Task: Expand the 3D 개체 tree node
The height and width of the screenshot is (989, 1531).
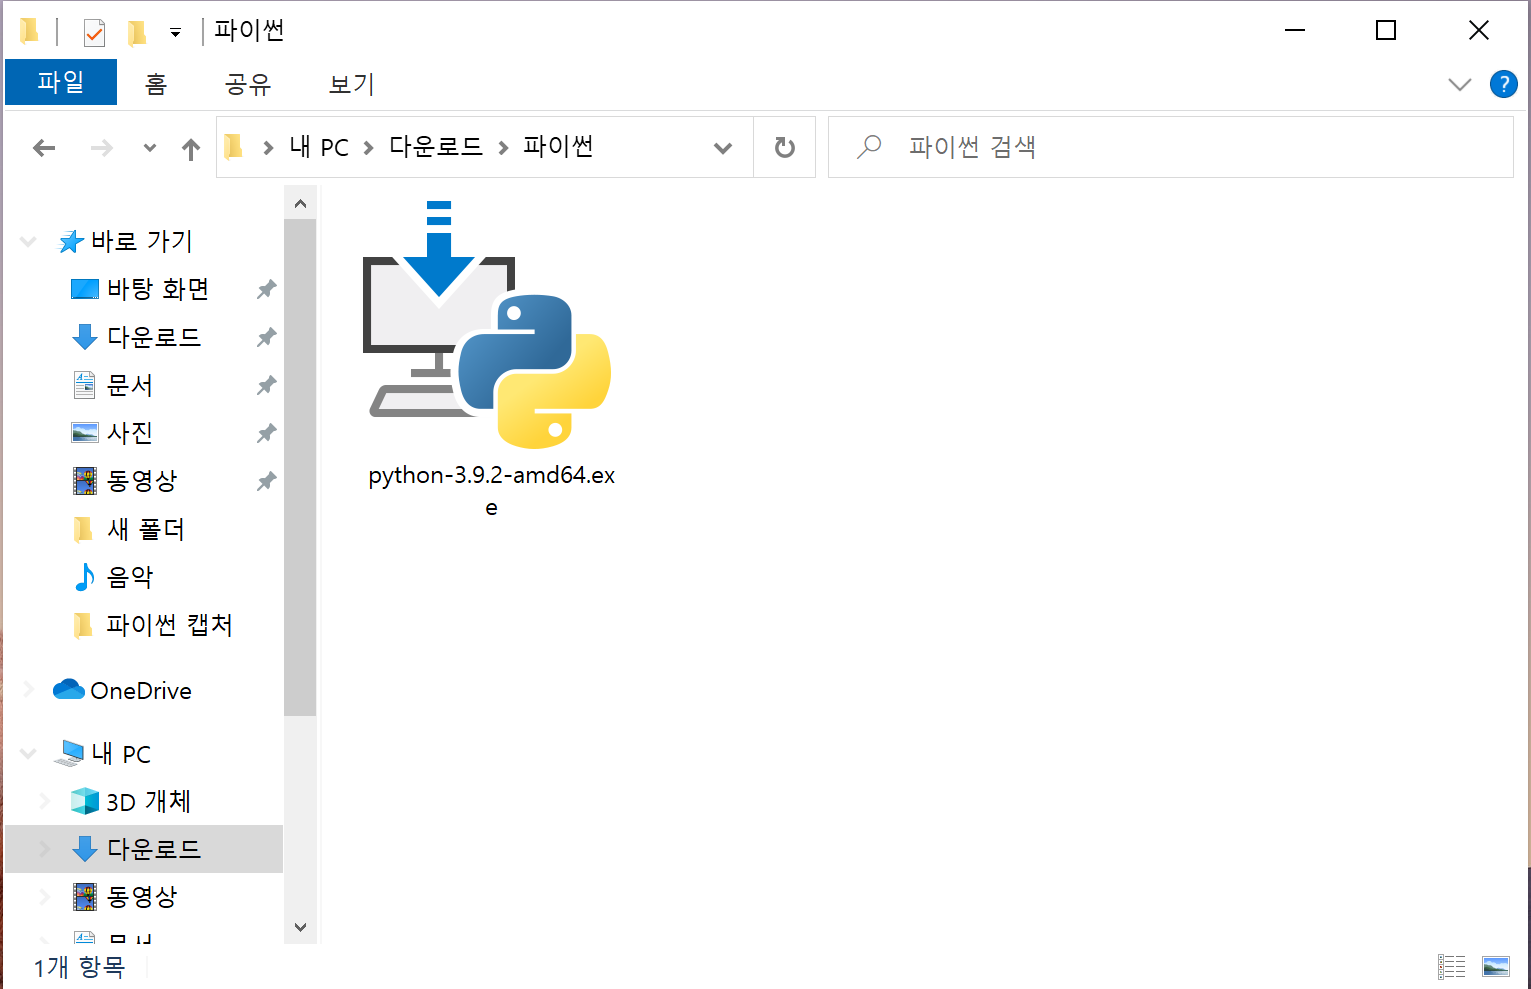Action: (x=45, y=801)
